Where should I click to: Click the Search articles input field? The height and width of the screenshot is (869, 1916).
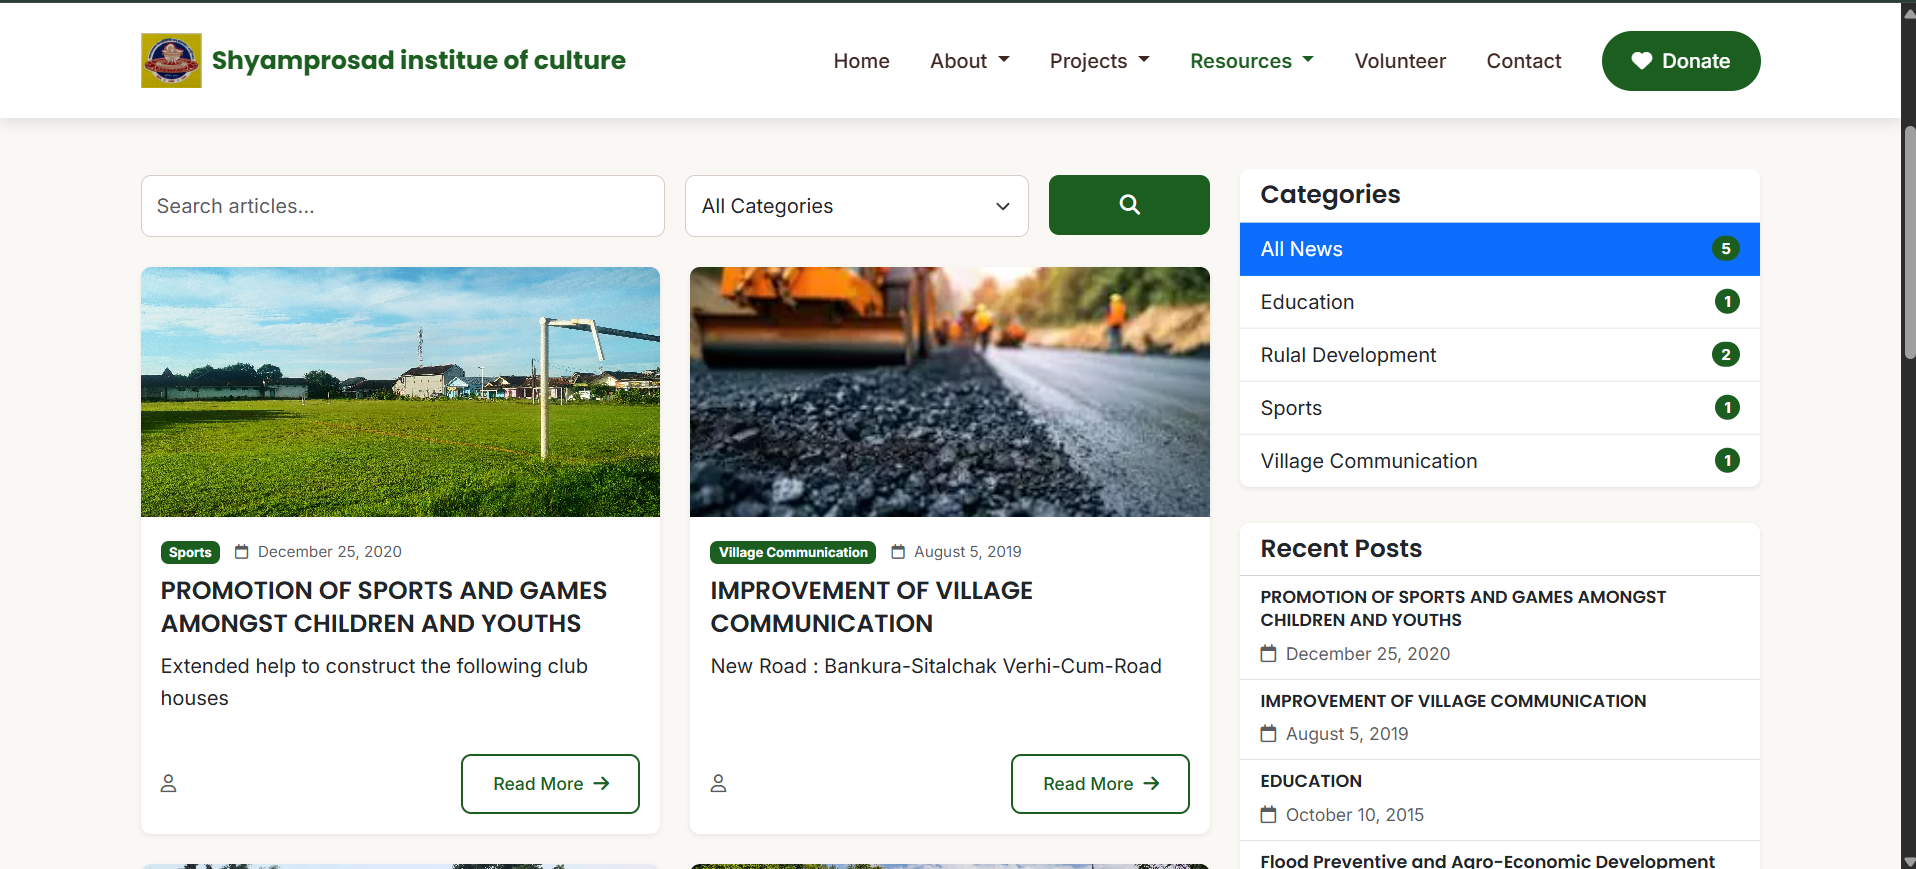click(x=403, y=206)
